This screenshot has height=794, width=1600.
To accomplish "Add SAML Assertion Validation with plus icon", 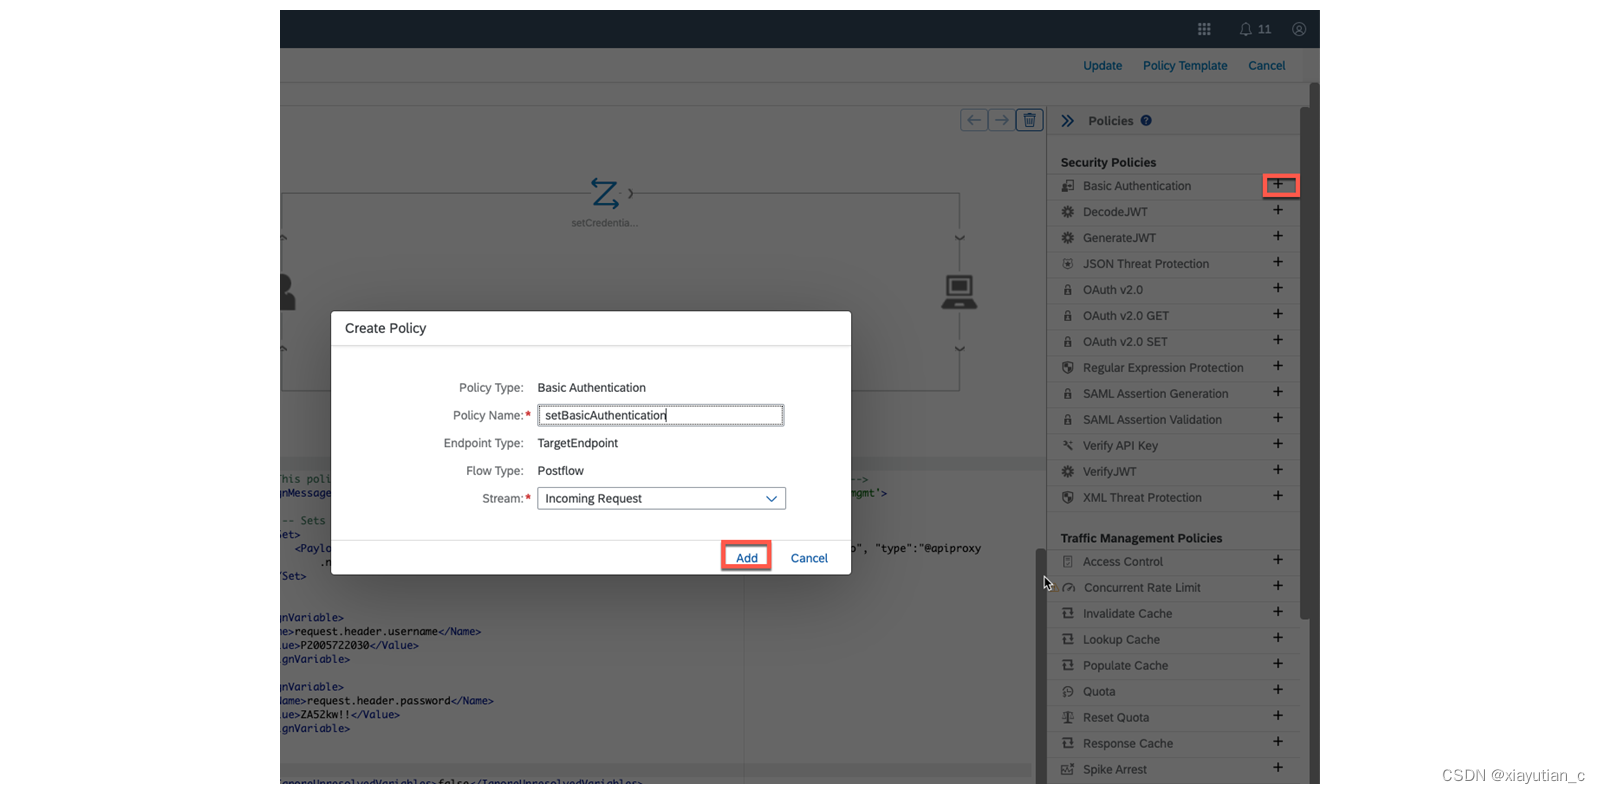I will 1278,418.
